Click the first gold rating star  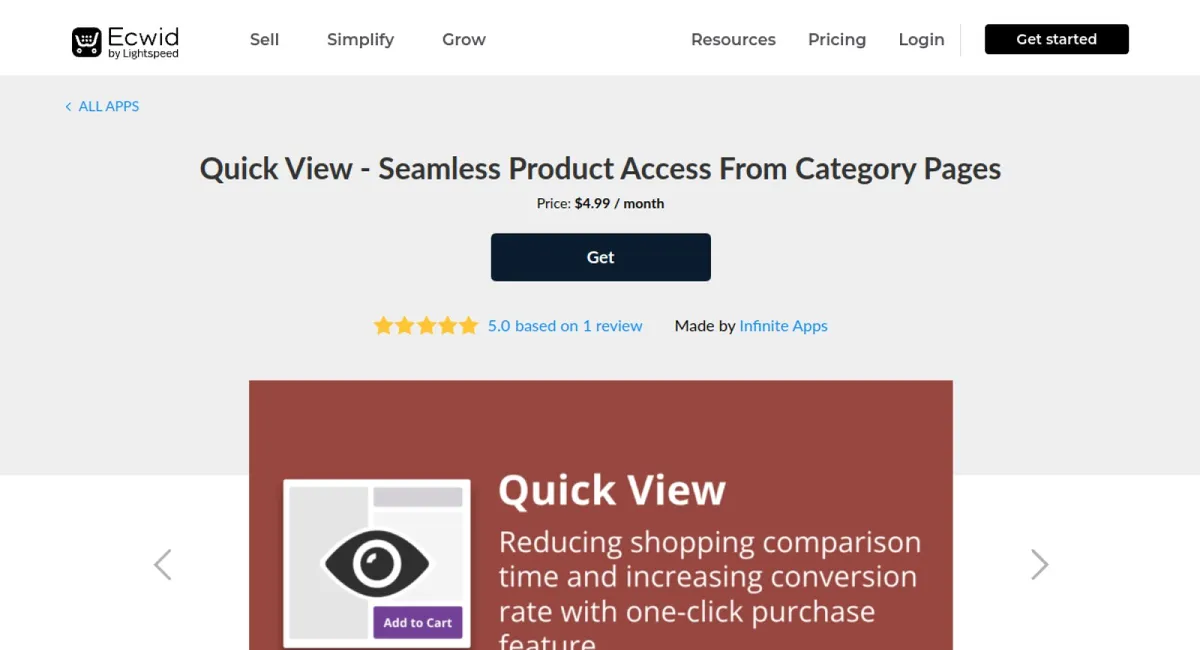(x=384, y=325)
